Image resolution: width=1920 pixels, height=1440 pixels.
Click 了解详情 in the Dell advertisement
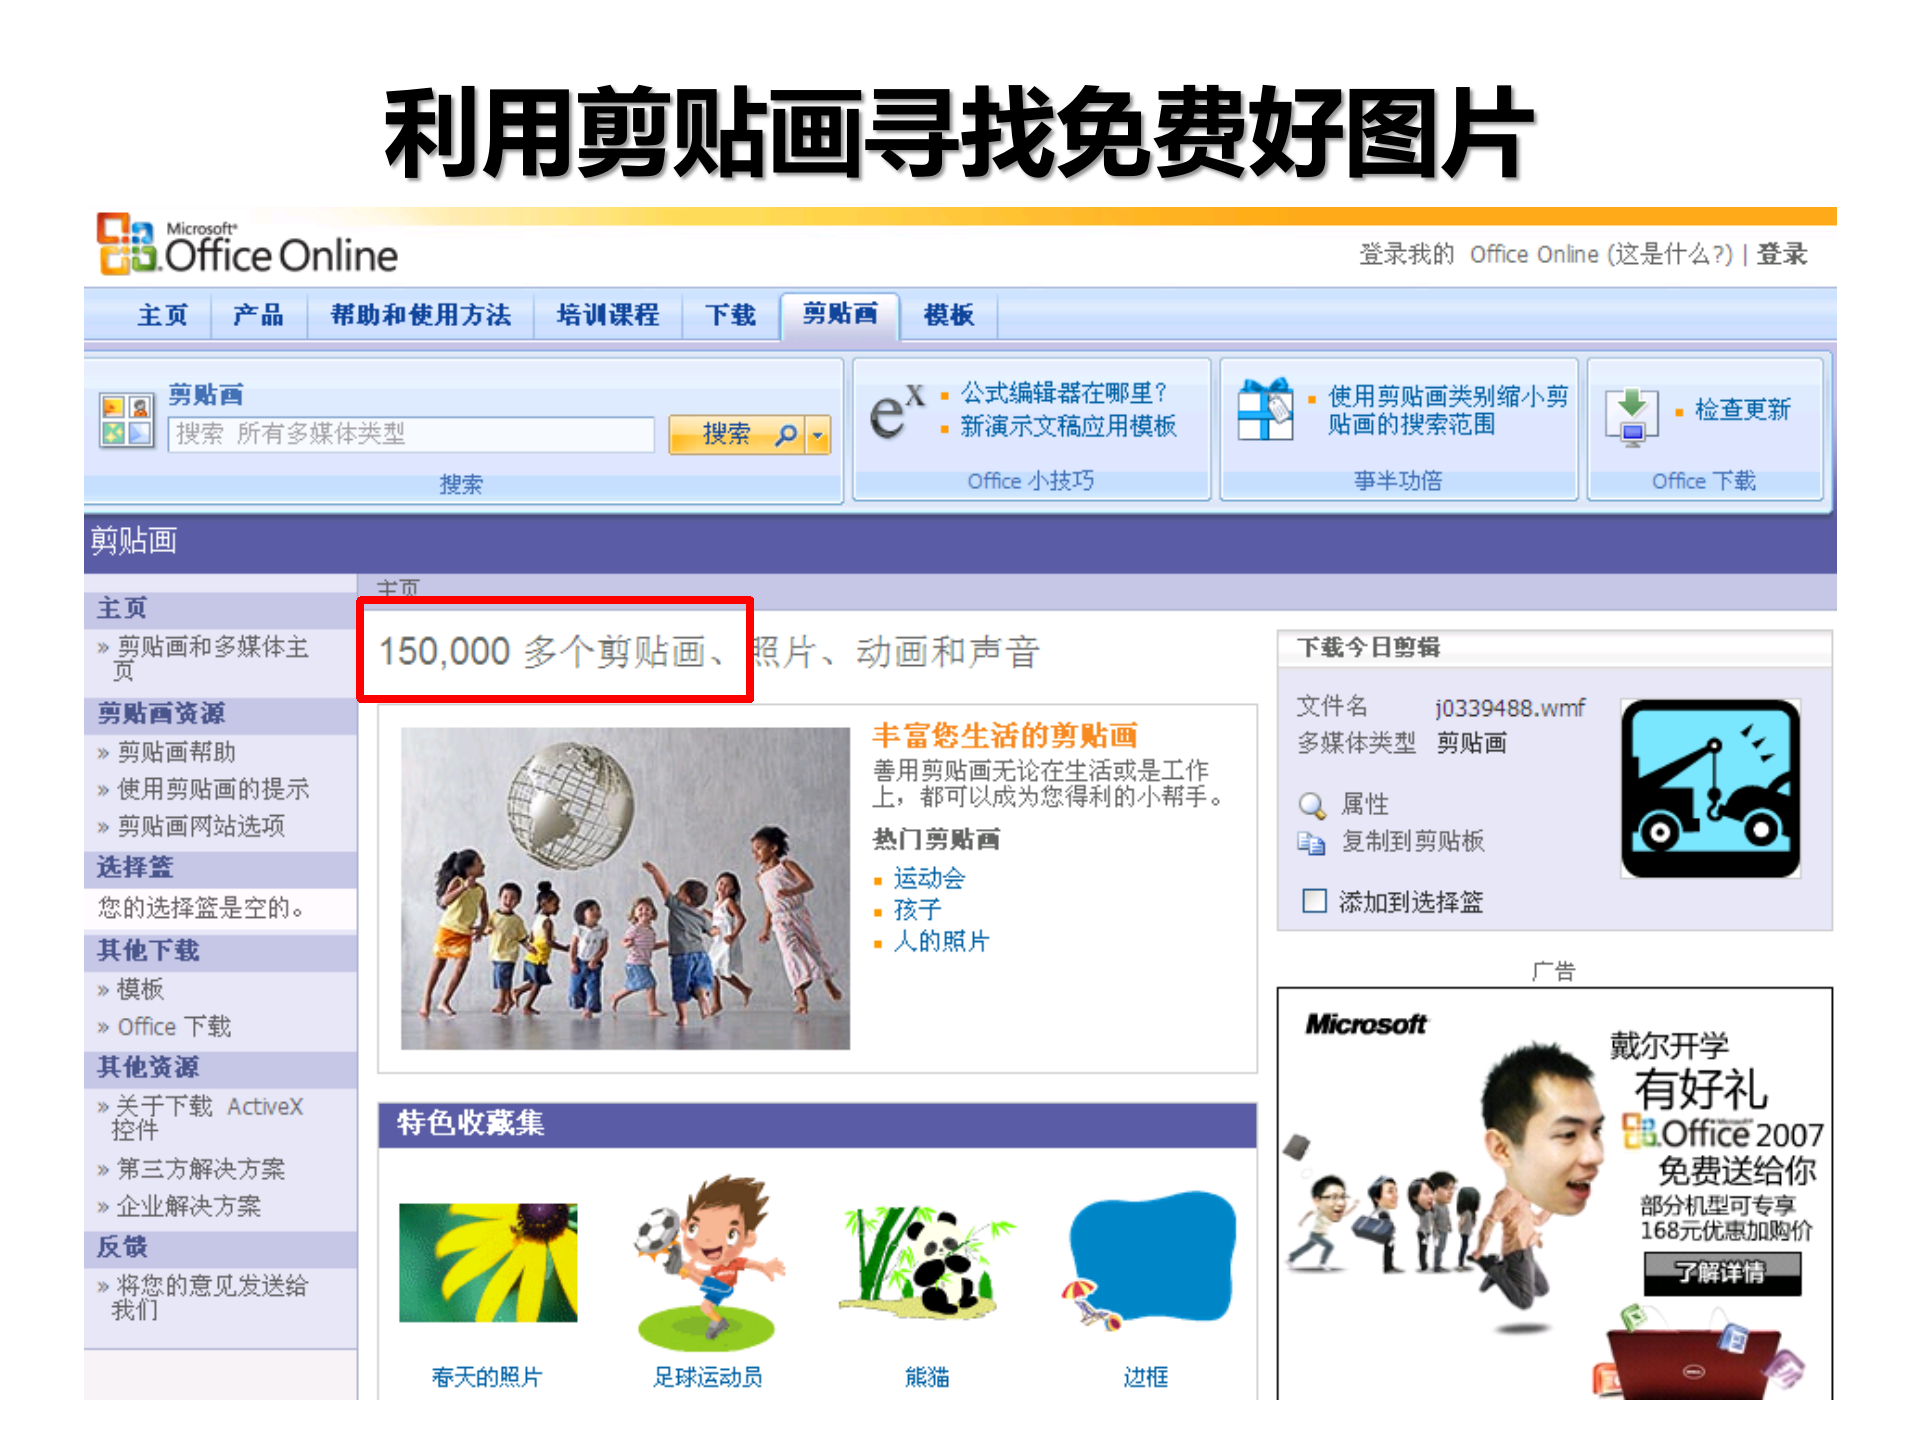(x=1724, y=1274)
